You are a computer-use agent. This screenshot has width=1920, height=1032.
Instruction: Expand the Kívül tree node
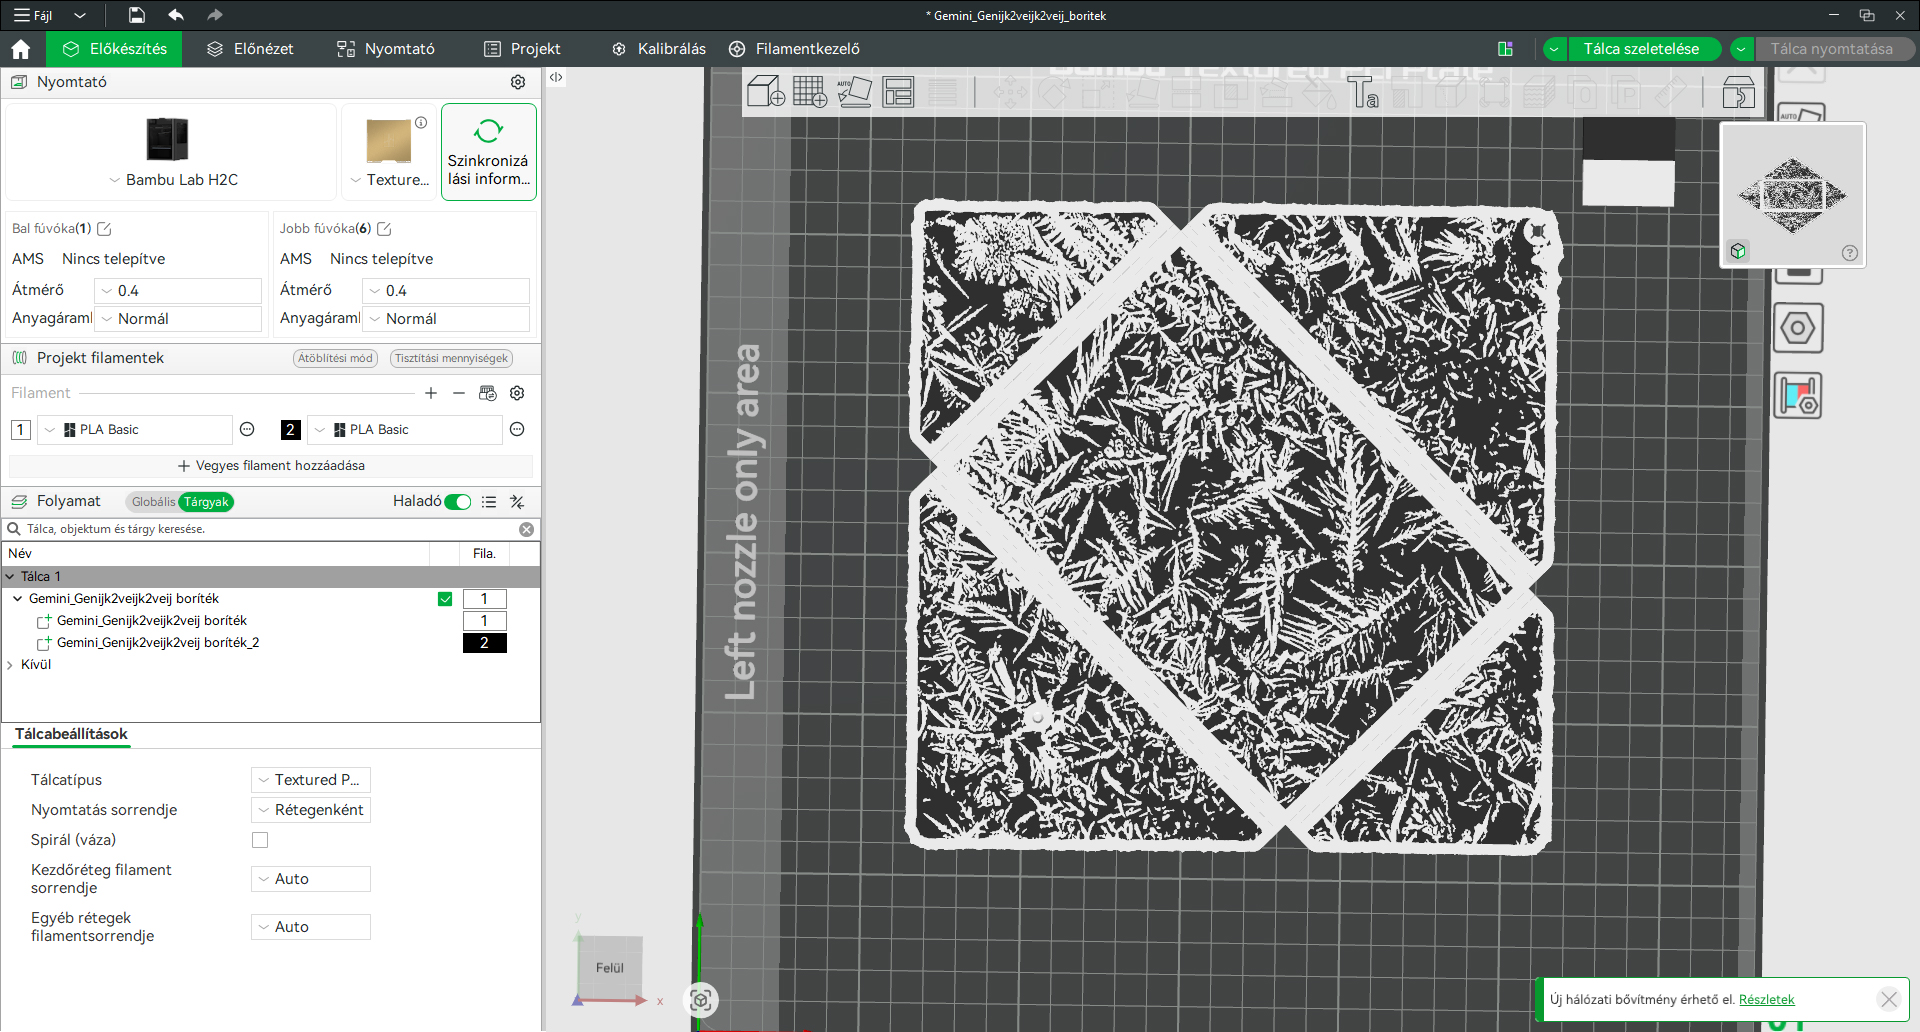click(10, 665)
